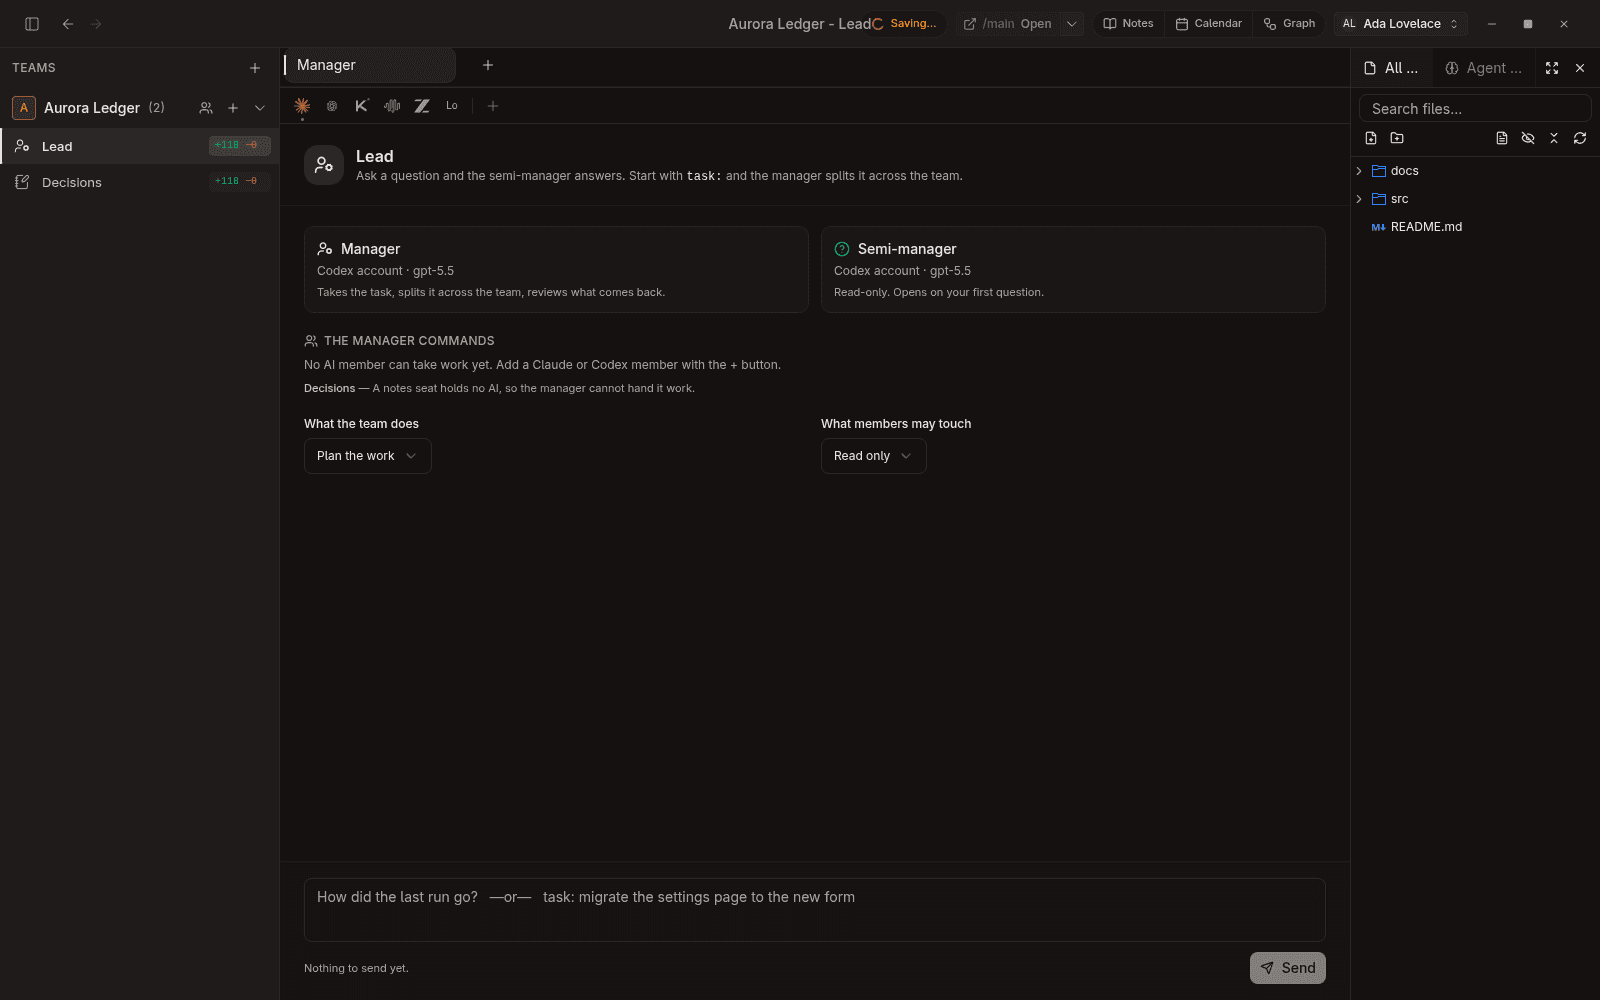Refresh the file tree

tap(1580, 138)
